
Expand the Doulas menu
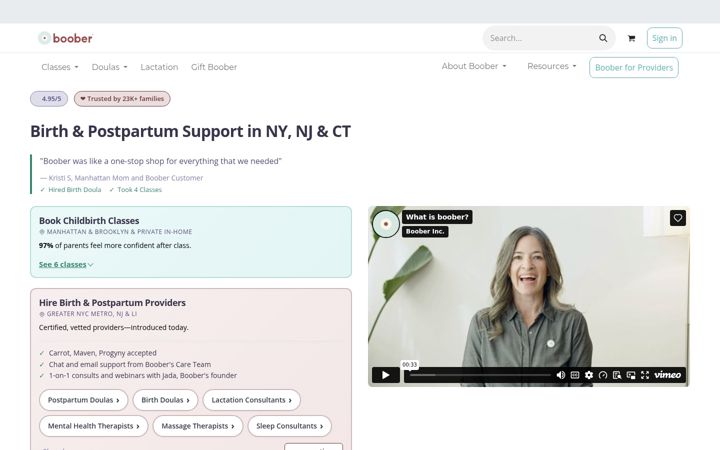[109, 67]
